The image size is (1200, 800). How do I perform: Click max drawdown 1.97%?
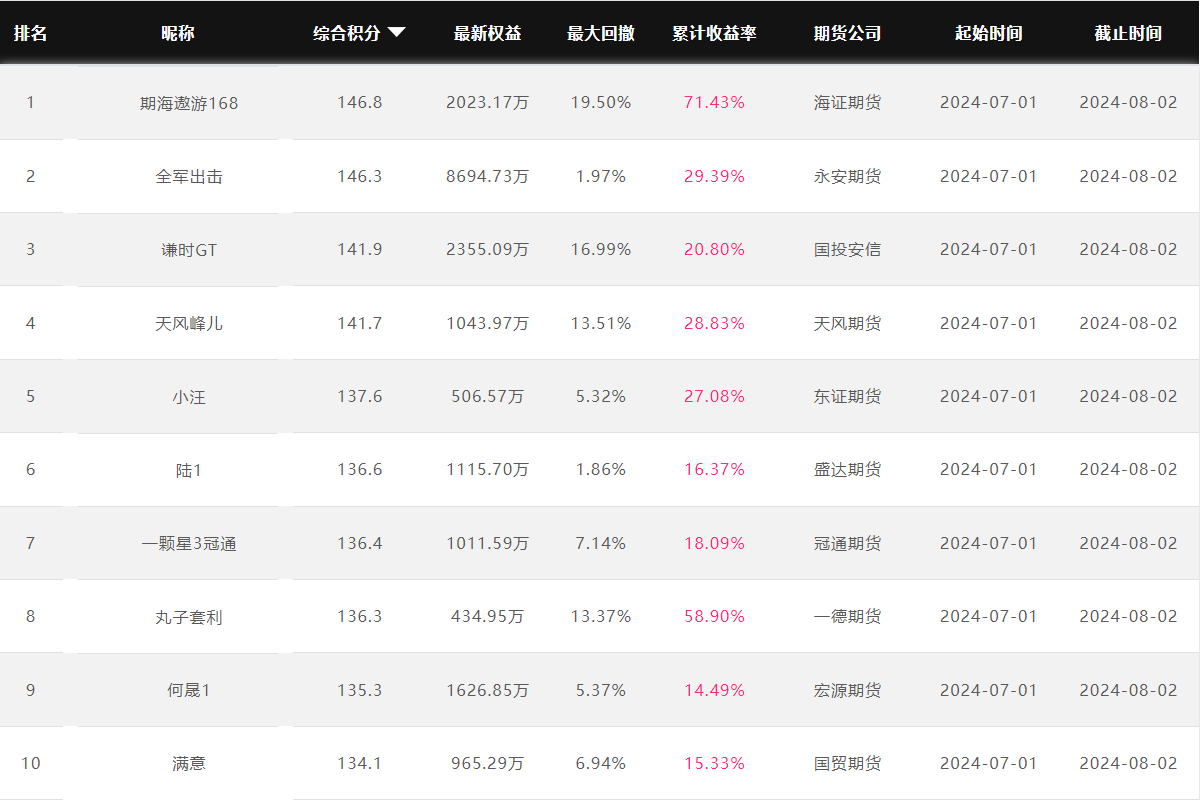(601, 176)
